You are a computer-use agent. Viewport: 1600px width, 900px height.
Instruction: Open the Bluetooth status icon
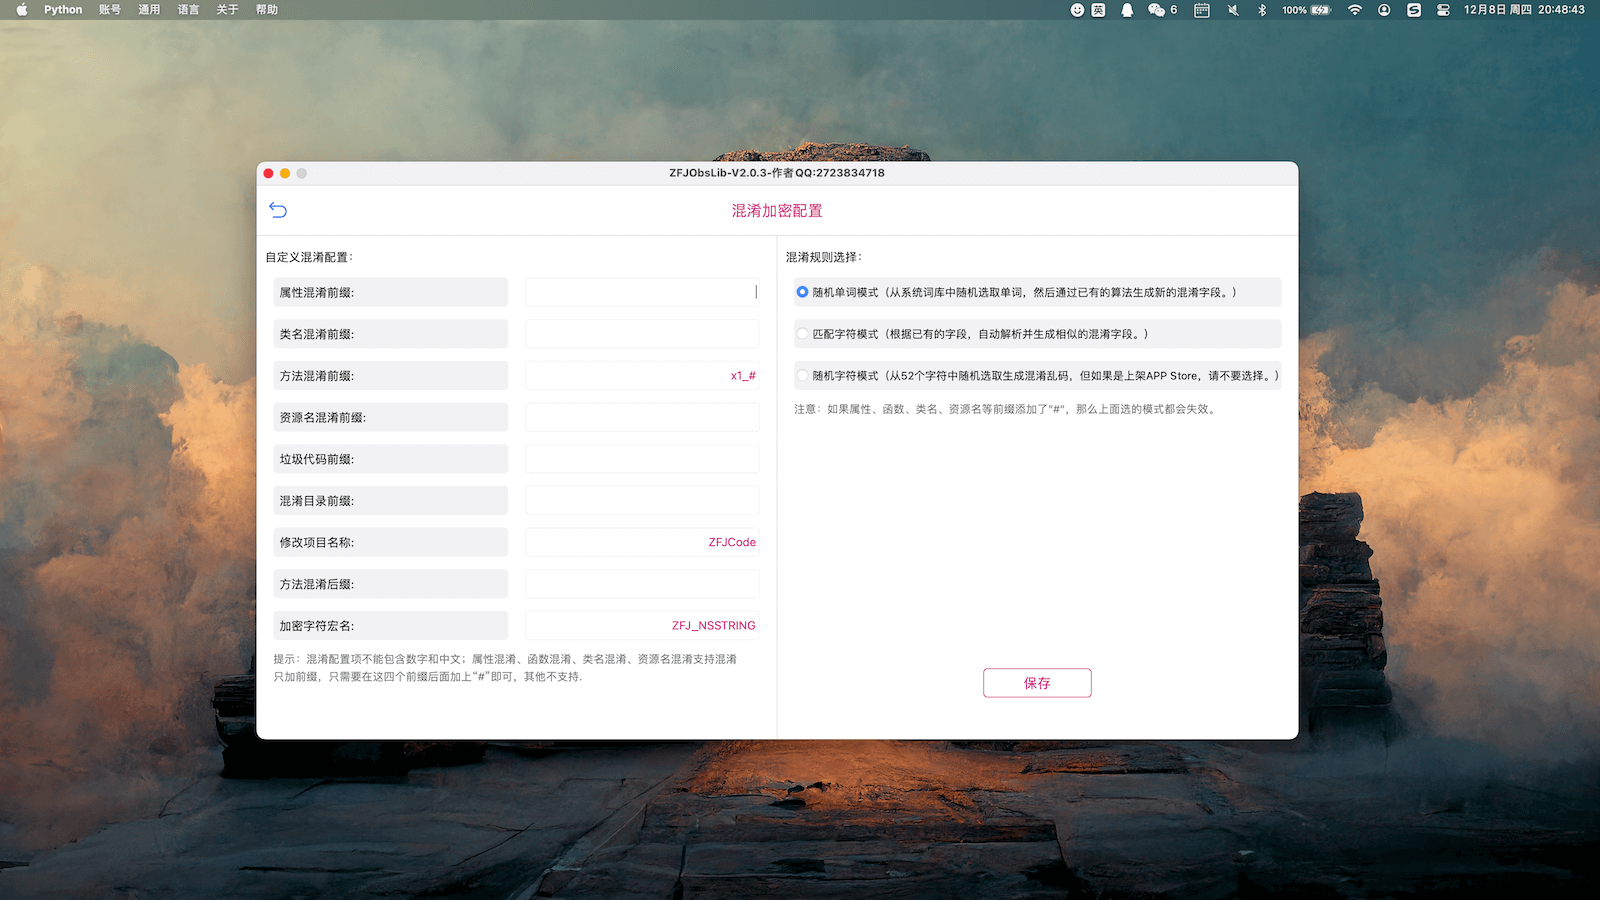[1262, 10]
